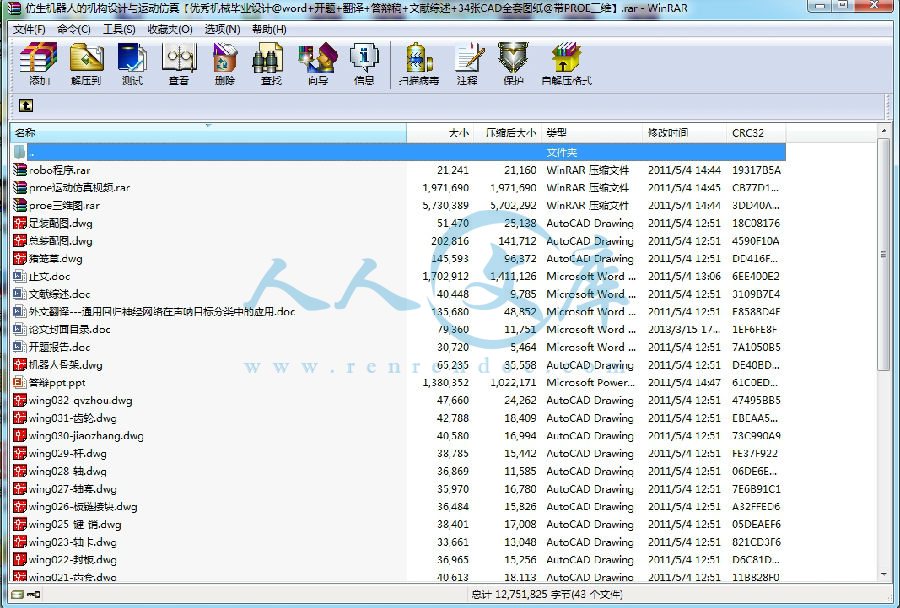Select file proe运动仿真视频.rar
Screen dimensions: 900x608
tap(80, 188)
